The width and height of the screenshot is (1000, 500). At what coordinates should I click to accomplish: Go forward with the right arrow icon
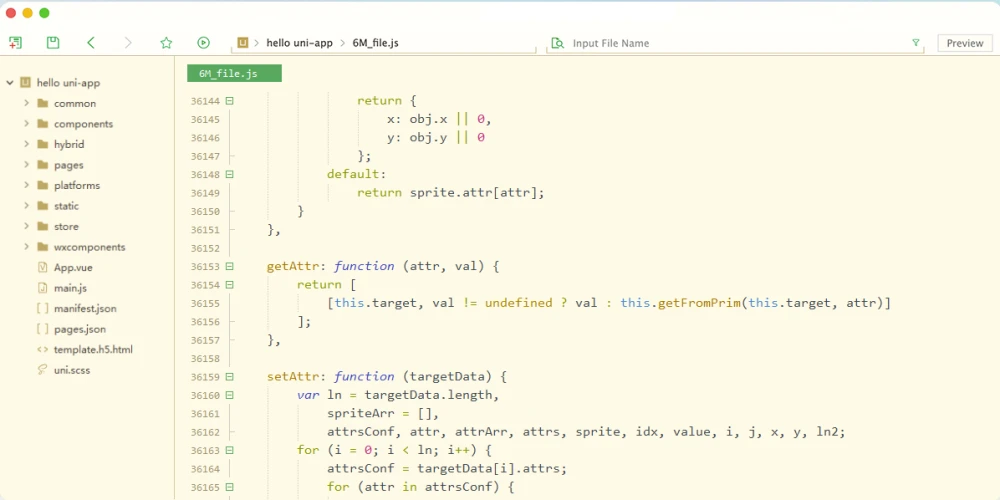[128, 43]
